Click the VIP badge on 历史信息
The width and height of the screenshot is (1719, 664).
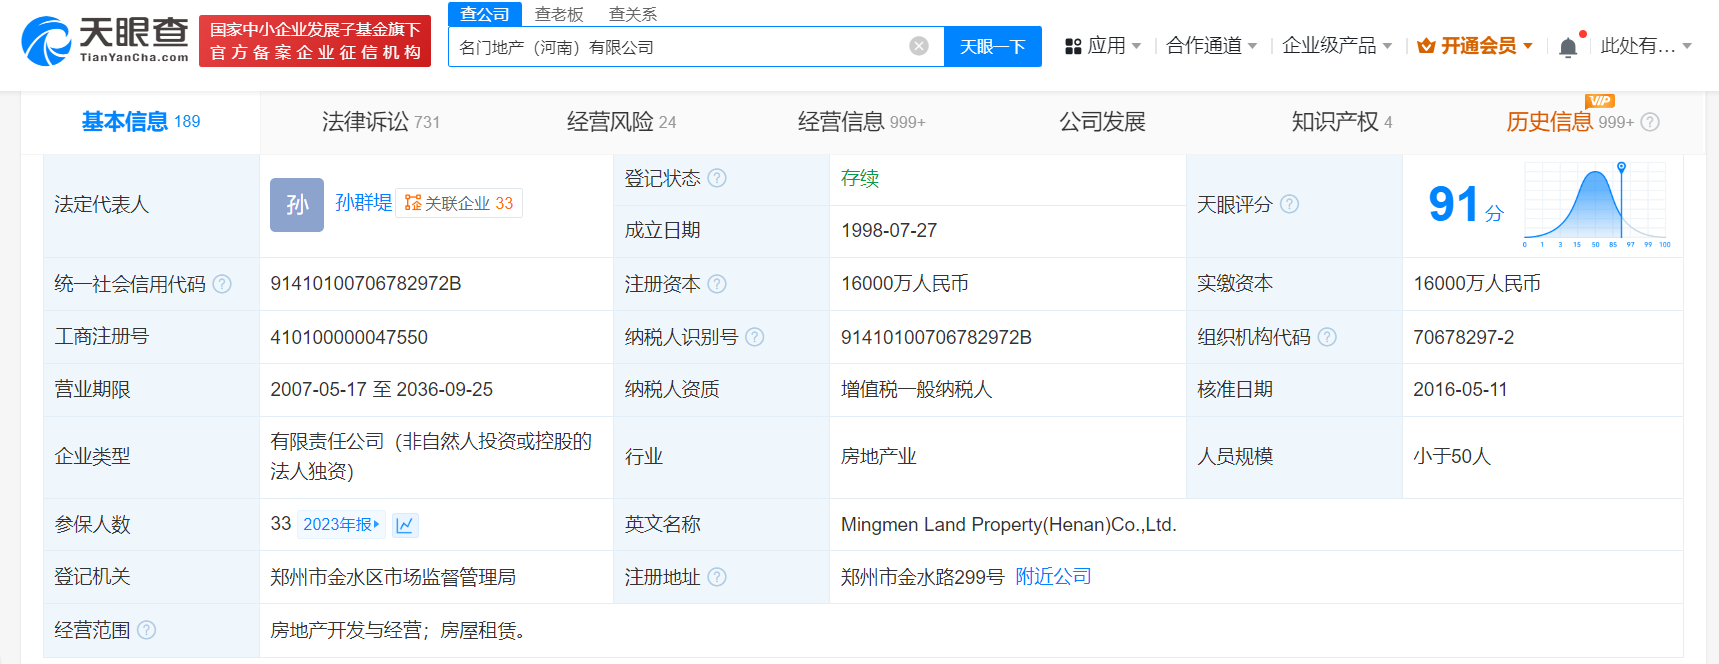coord(1600,101)
